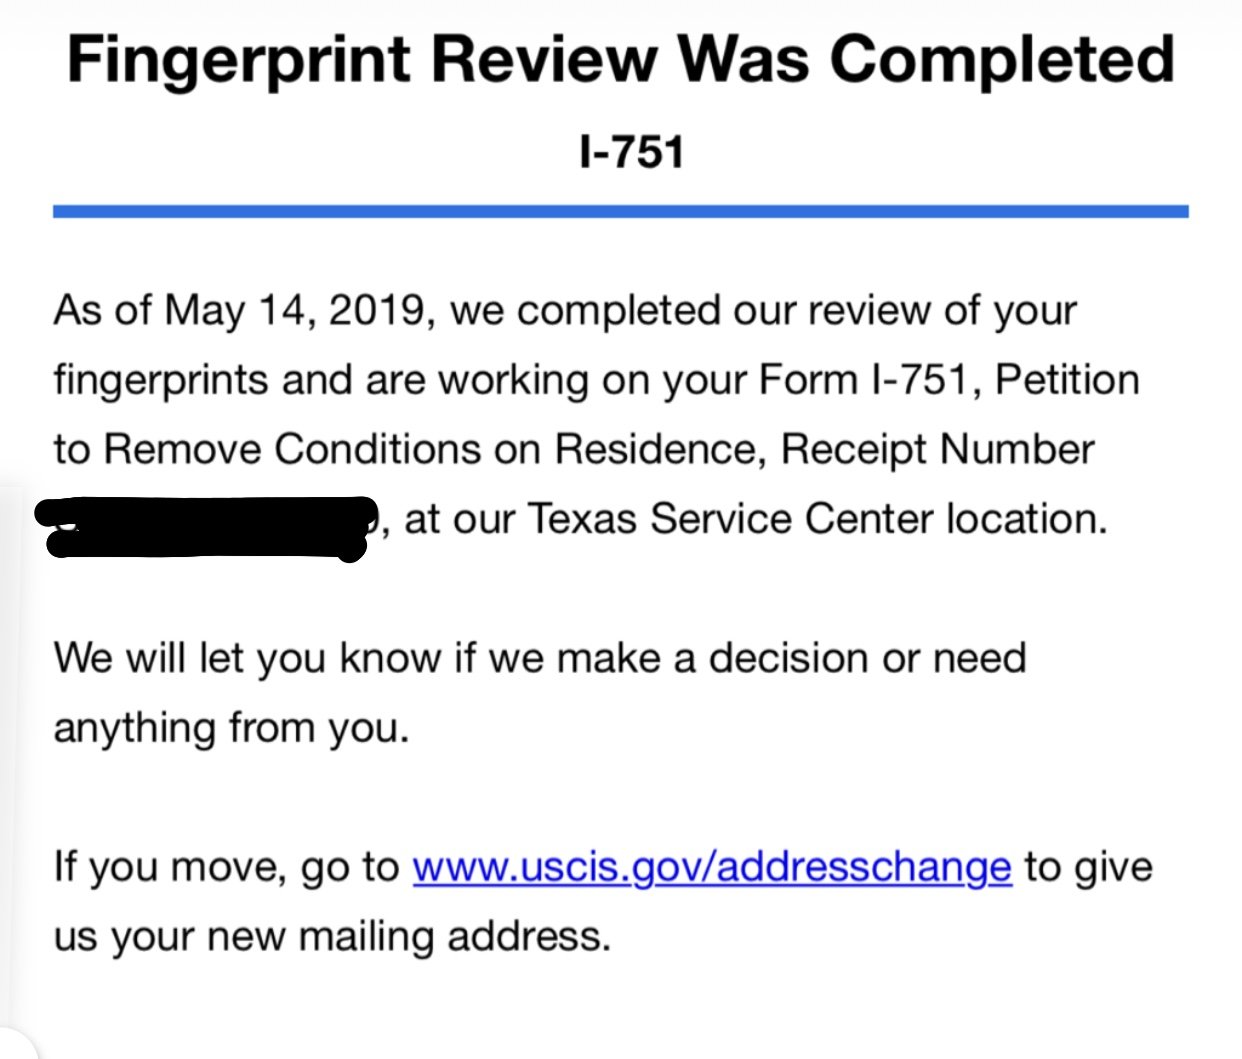Click the word "fingerprints" in the paragraph

161,381
